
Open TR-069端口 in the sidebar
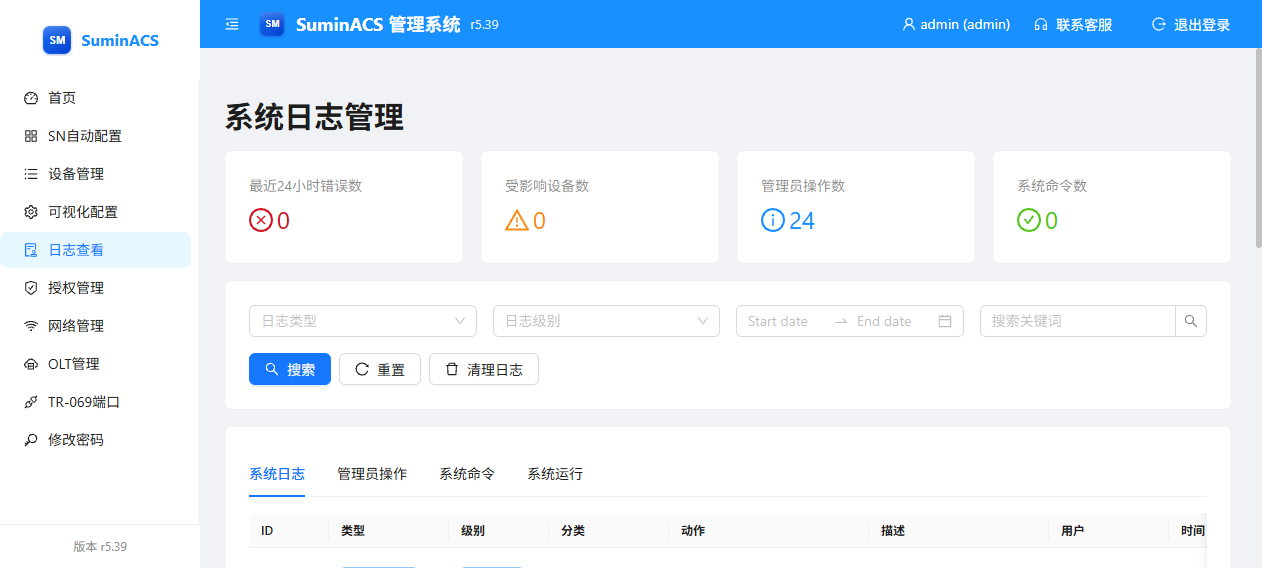click(x=95, y=402)
